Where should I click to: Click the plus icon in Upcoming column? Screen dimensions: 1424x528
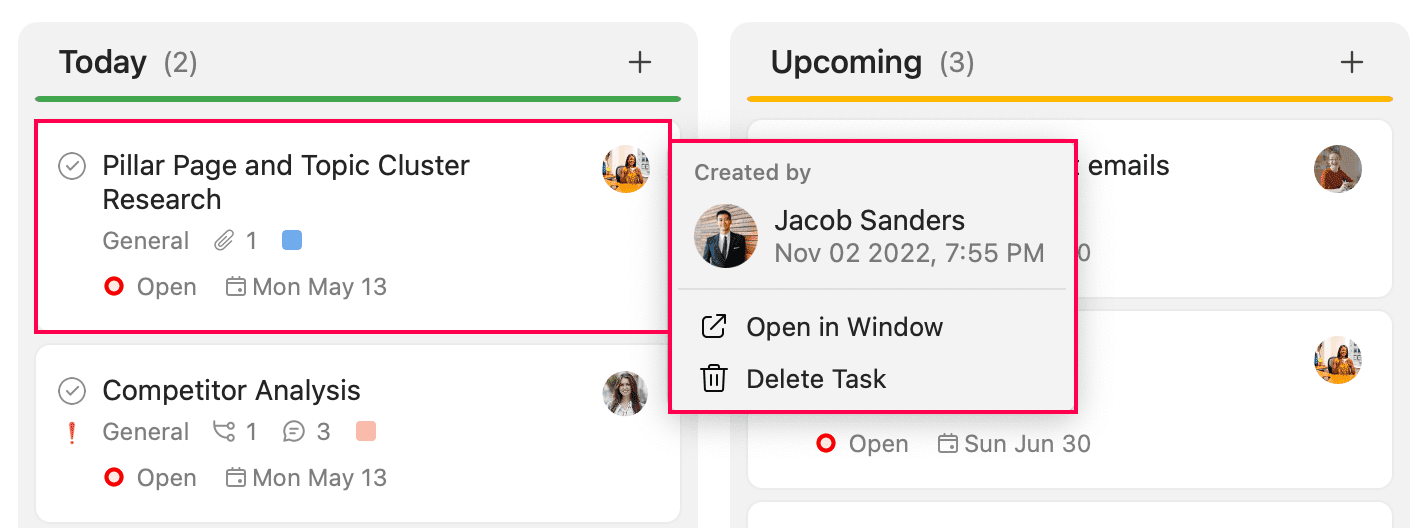coord(1351,62)
